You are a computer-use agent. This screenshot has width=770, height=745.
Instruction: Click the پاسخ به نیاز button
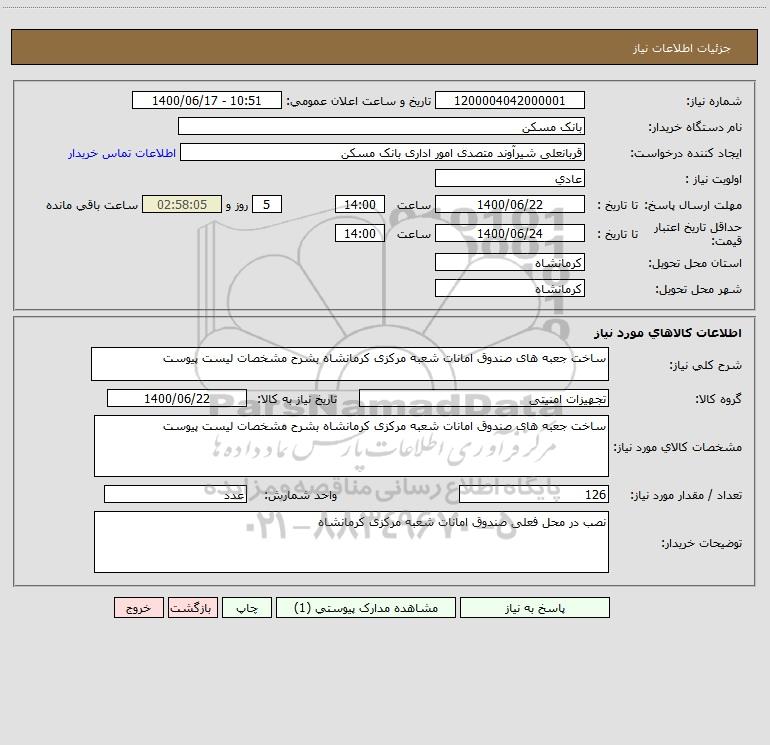[535, 607]
